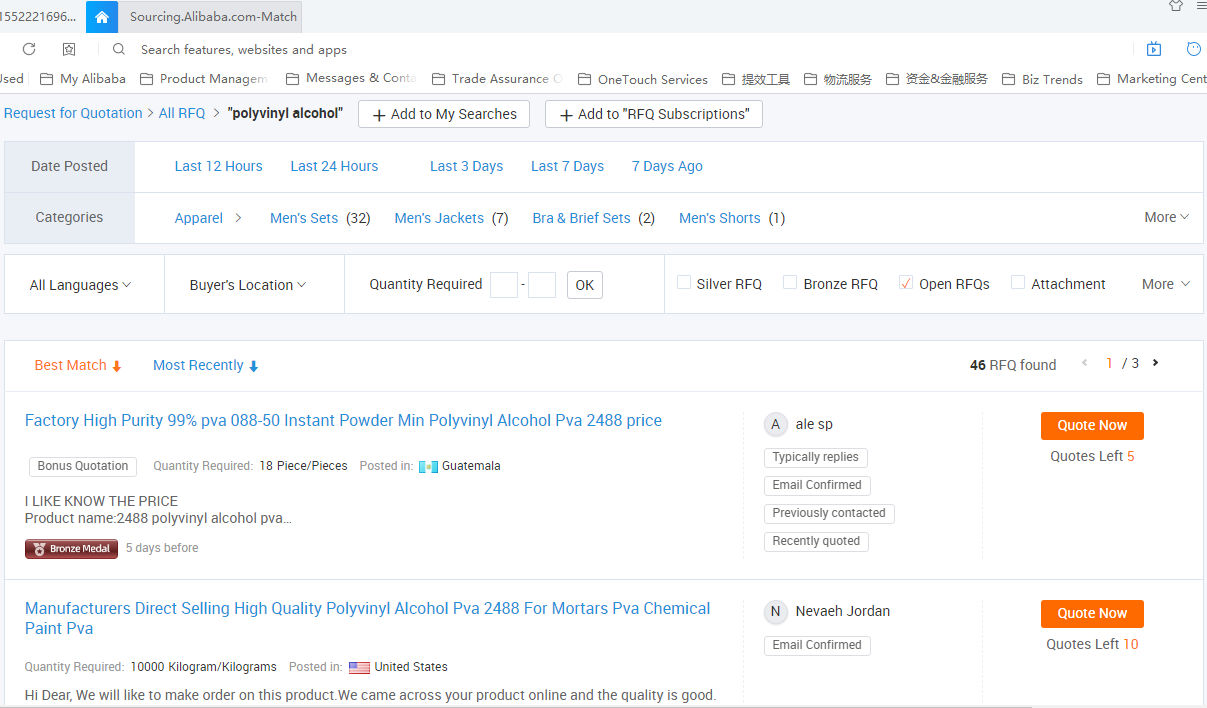Go to next RFQ results page arrow
Image resolution: width=1207 pixels, height=708 pixels.
pyautogui.click(x=1156, y=363)
